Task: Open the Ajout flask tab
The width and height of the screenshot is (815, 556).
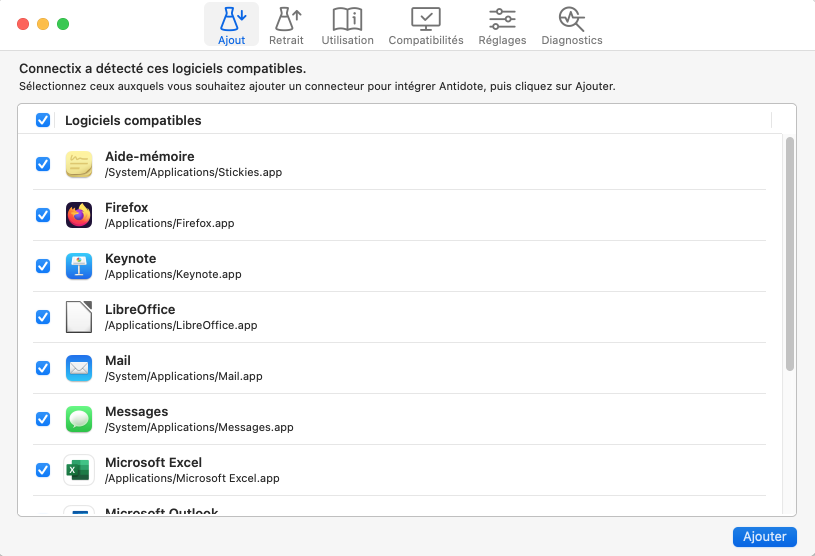Action: tap(231, 25)
